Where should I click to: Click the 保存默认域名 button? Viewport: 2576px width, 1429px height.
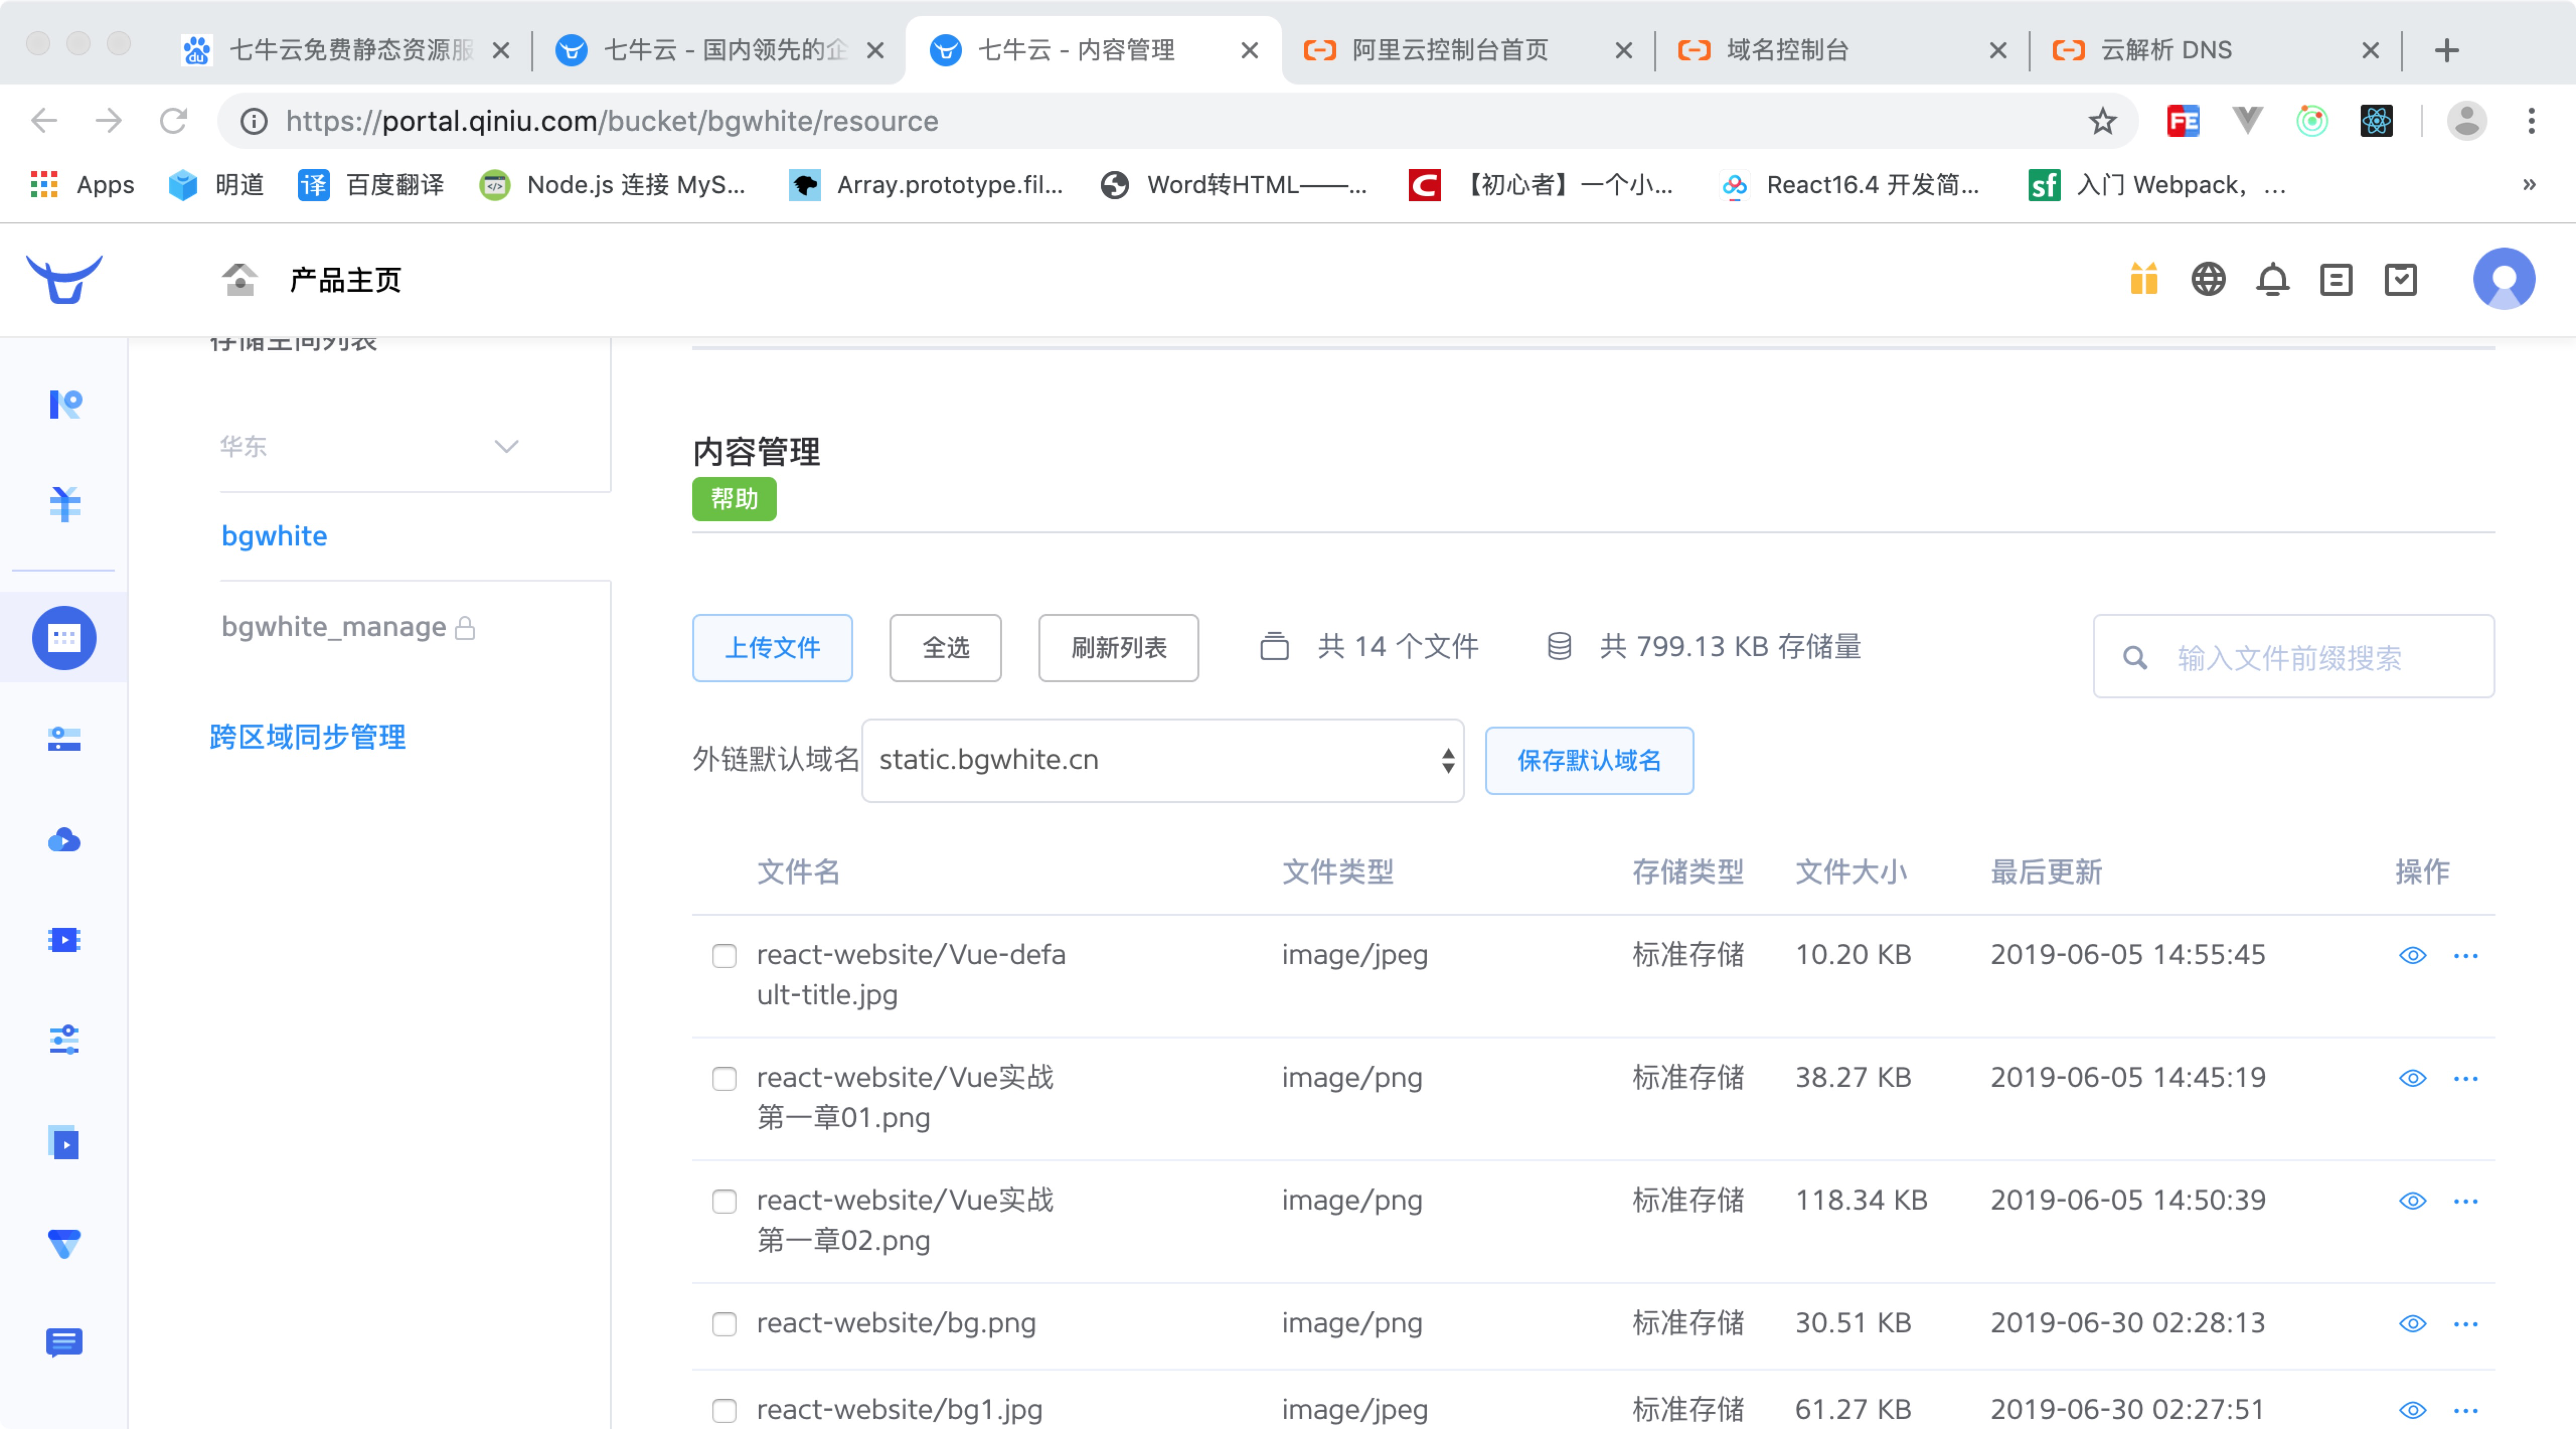point(1588,760)
